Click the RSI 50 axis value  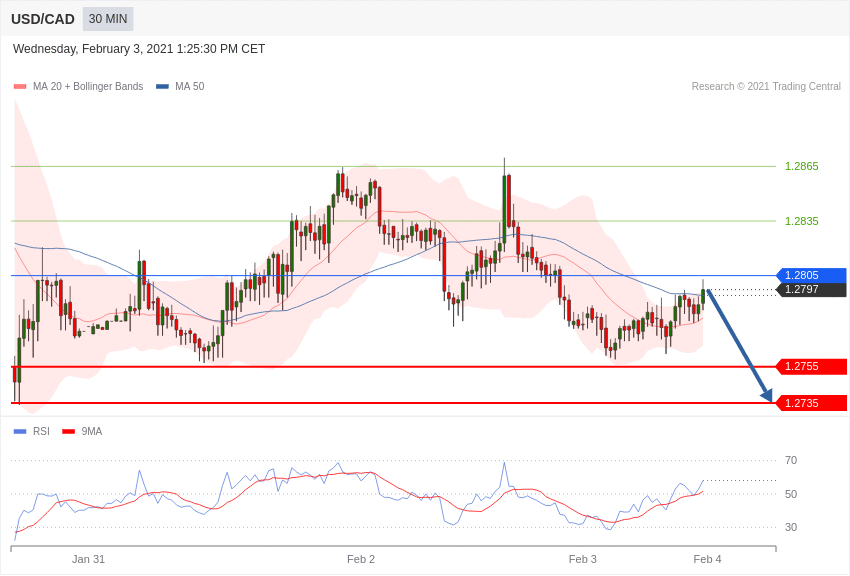coord(791,494)
